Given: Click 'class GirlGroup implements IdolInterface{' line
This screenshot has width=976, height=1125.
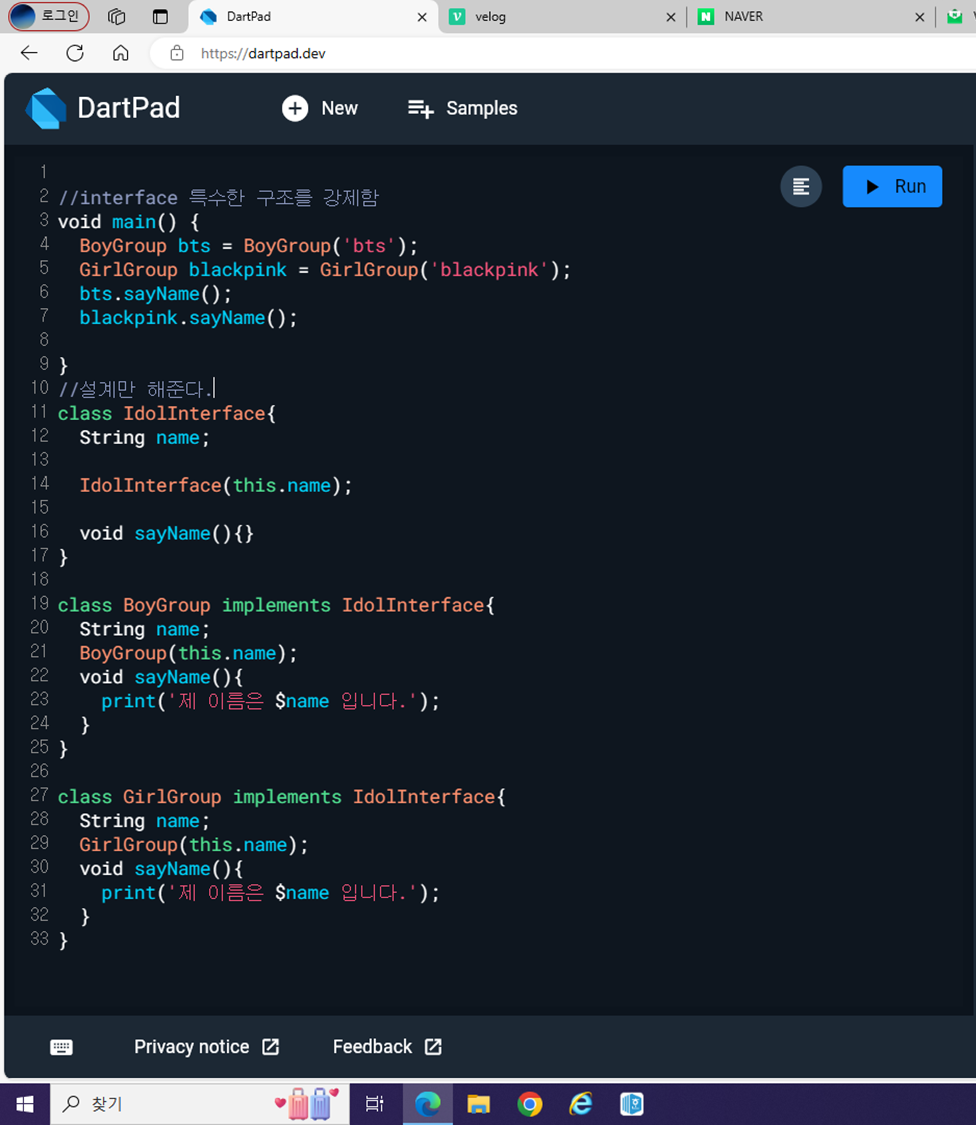Looking at the screenshot, I should click(x=282, y=796).
